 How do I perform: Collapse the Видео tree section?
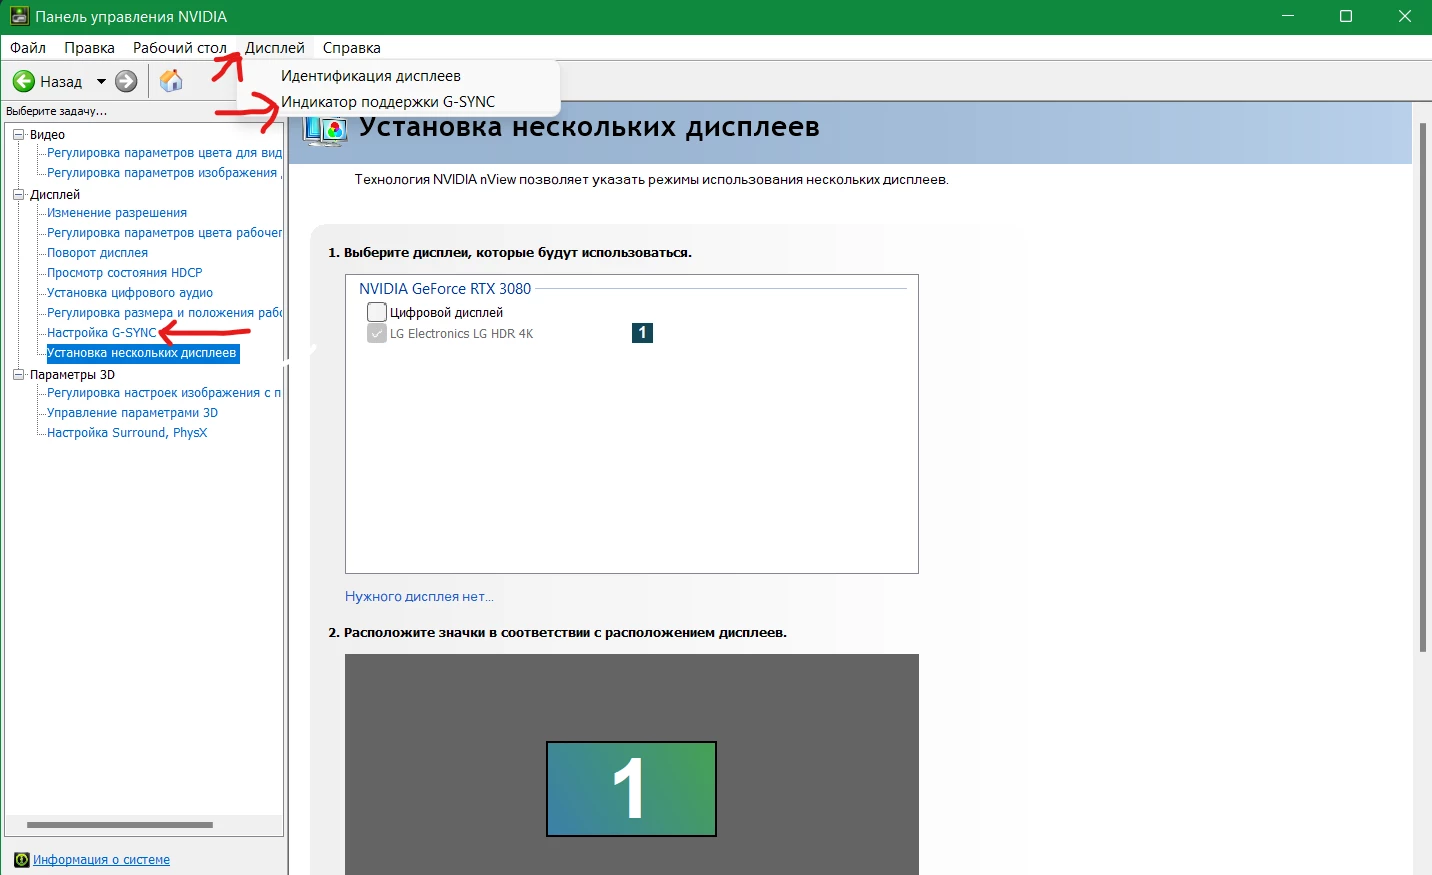18,134
